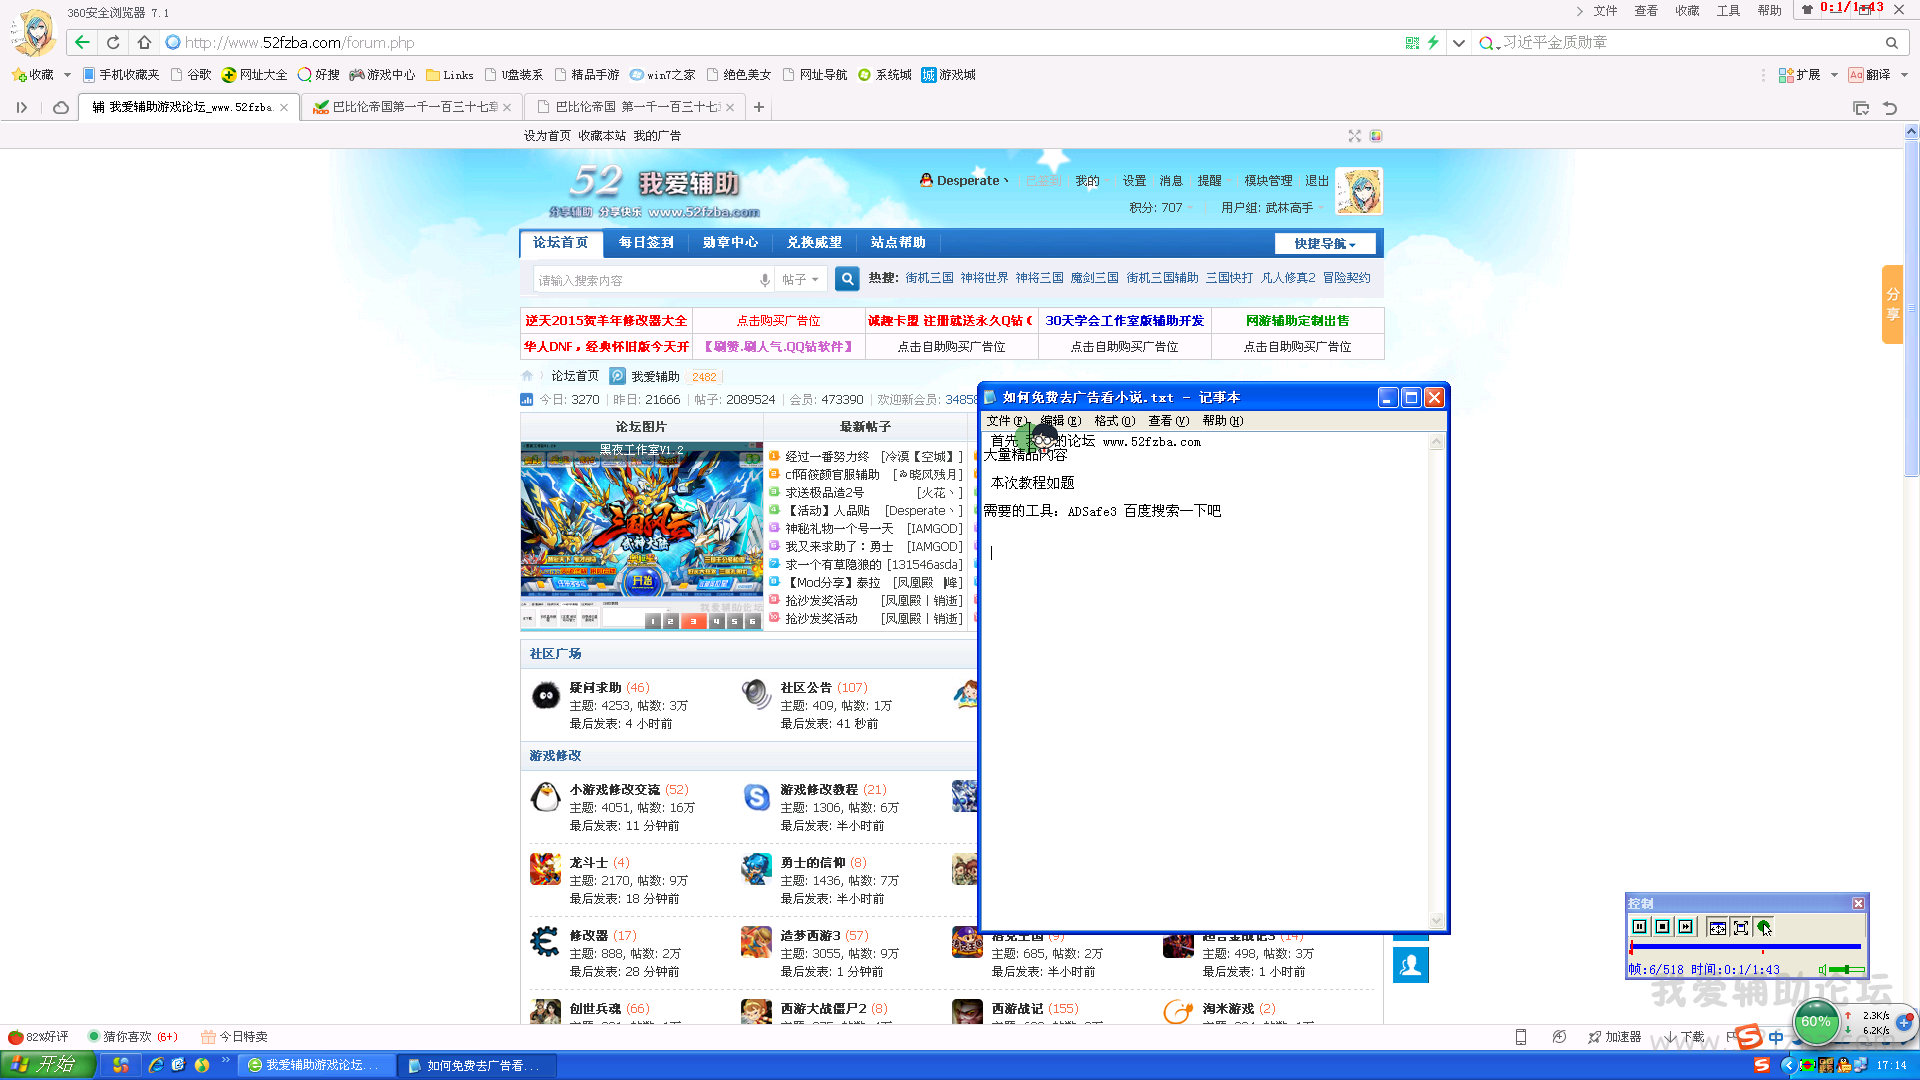The image size is (1920, 1080).
Task: Open the address bar history dropdown
Action: [1459, 42]
